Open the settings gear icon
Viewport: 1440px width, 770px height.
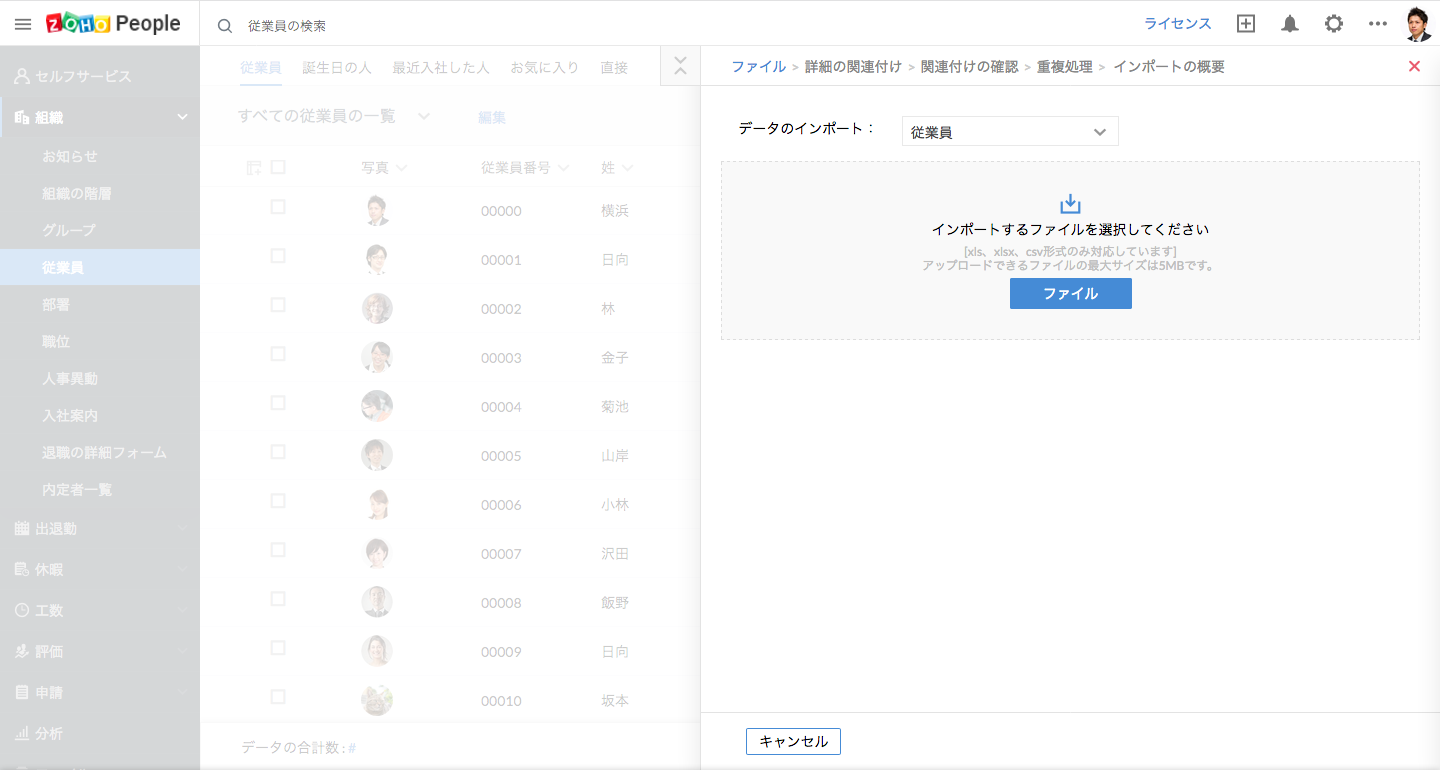pyautogui.click(x=1334, y=24)
